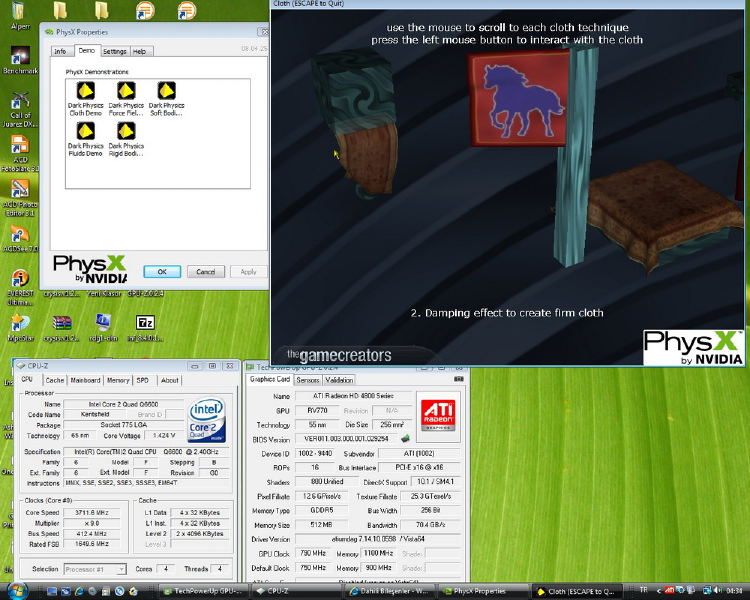This screenshot has height=600, width=750.
Task: Click the GPU-Z screenshot camera icon
Action: click(x=459, y=378)
